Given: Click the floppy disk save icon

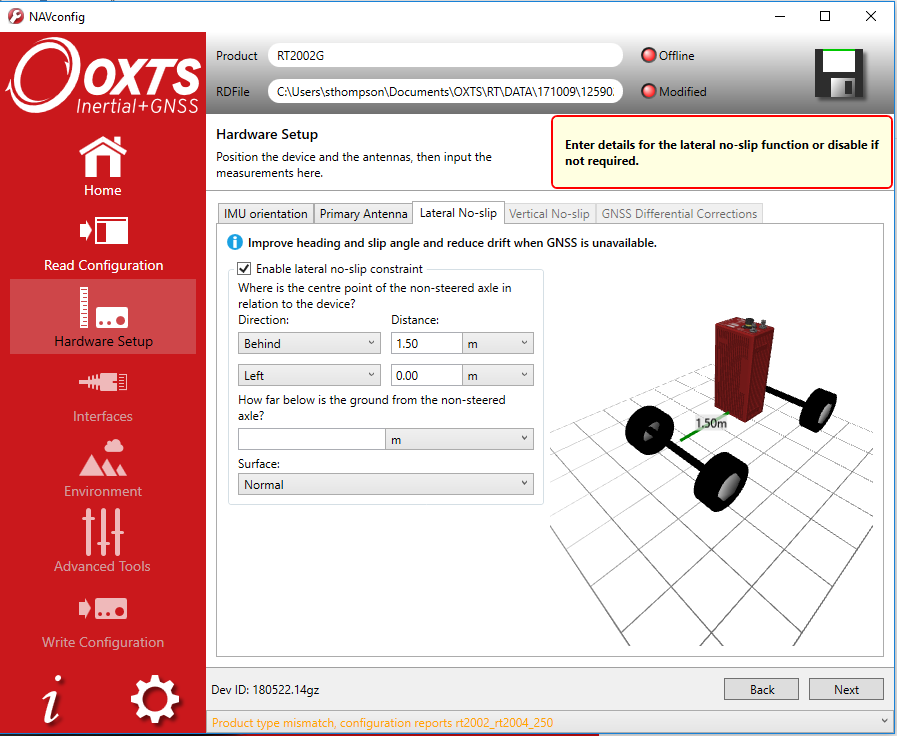Looking at the screenshot, I should pos(839,74).
